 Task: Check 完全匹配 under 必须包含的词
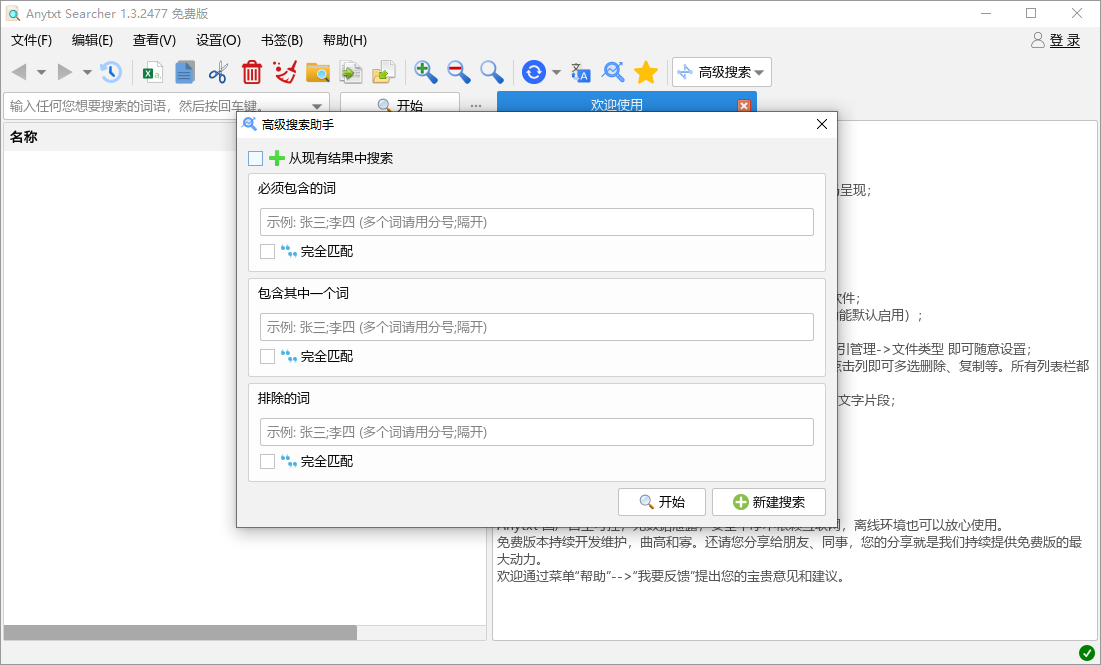coord(265,251)
